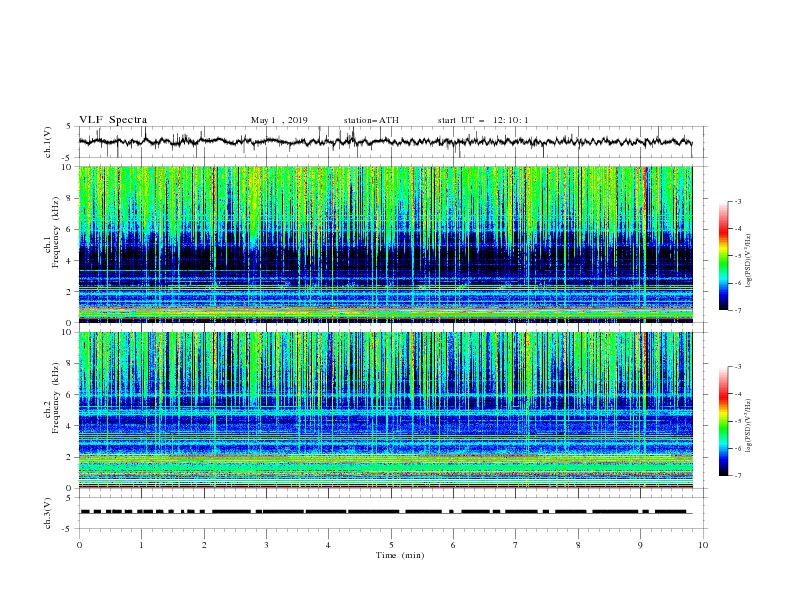
Task: Click the upper colorbar beside ch.1 spectrogram
Action: click(723, 256)
